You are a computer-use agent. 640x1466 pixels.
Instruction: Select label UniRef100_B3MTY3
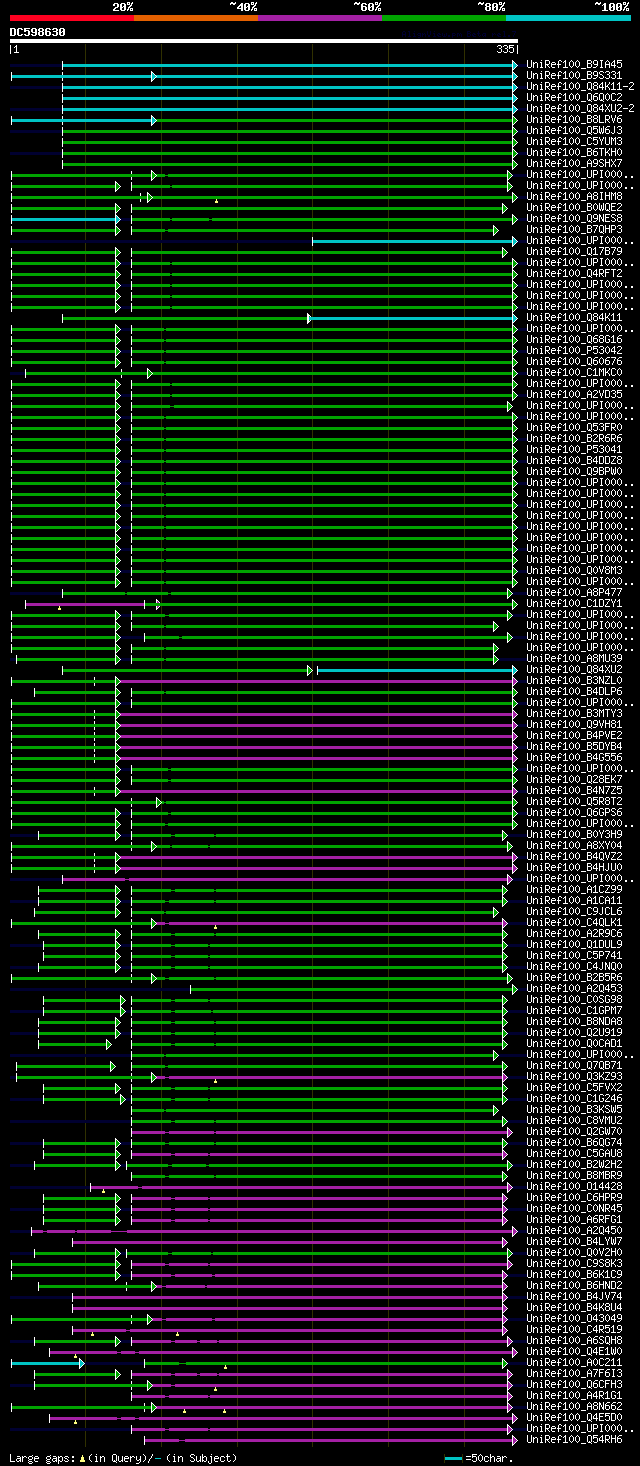[574, 713]
